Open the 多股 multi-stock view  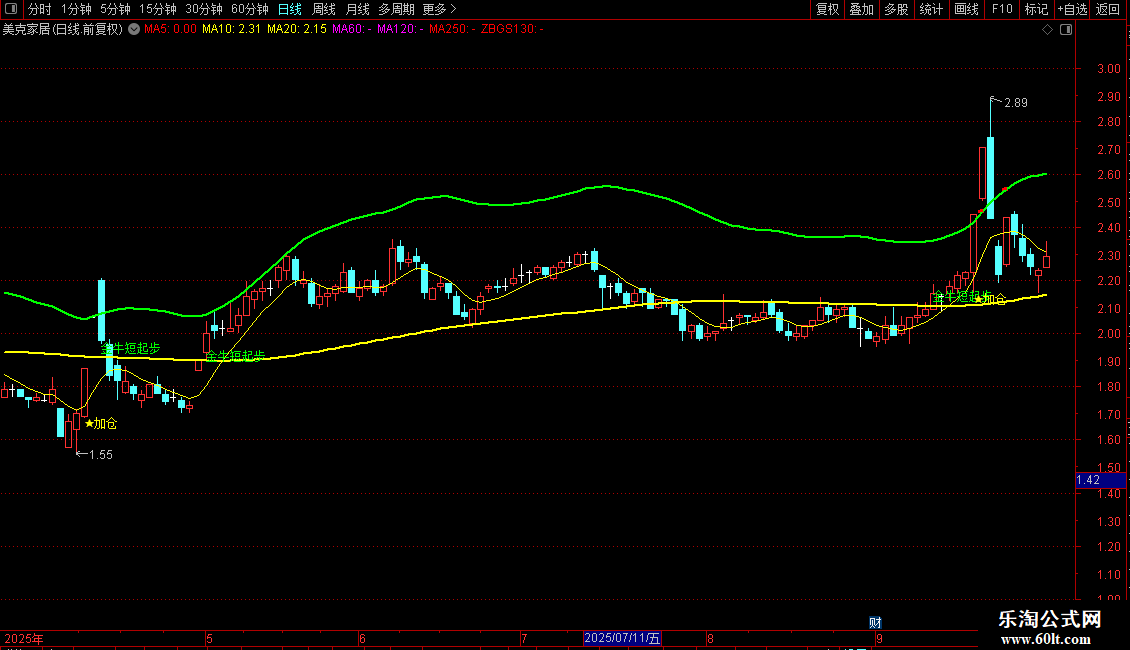click(896, 9)
